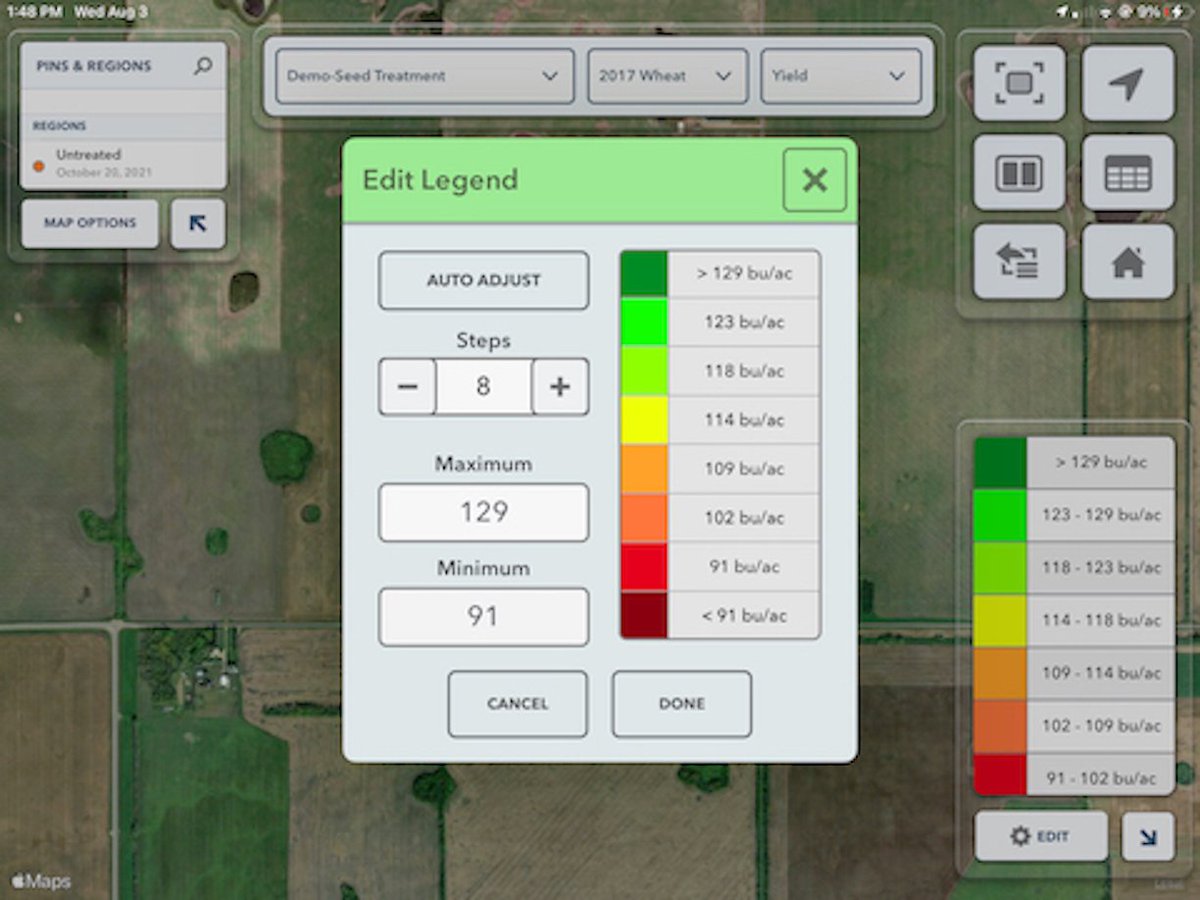The width and height of the screenshot is (1200, 900).
Task: Tap red swatch for 91 bu/ac in dialog
Action: click(644, 567)
